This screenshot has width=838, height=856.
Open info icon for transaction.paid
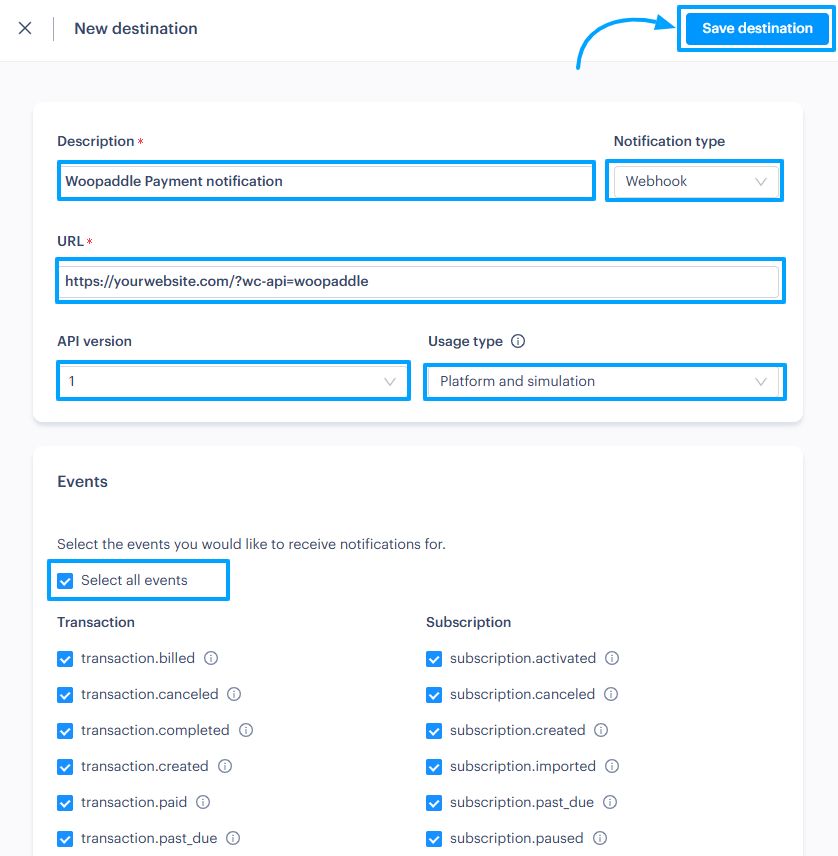(203, 802)
